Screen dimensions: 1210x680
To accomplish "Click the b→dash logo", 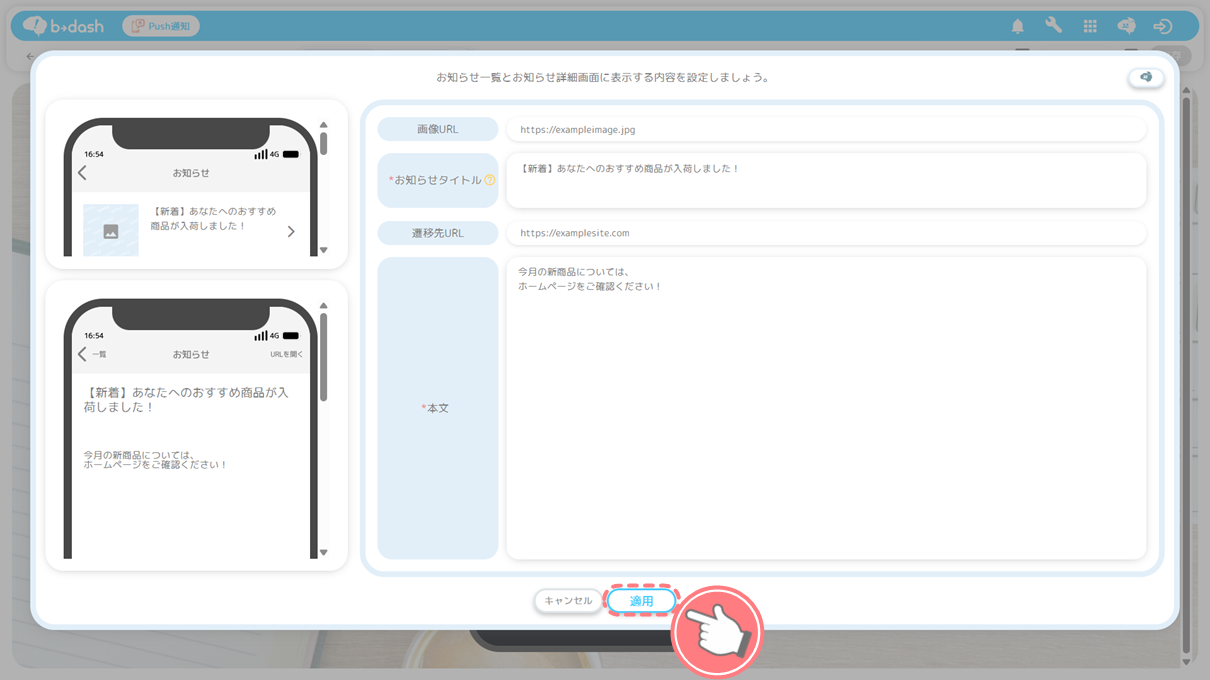I will [x=64, y=26].
